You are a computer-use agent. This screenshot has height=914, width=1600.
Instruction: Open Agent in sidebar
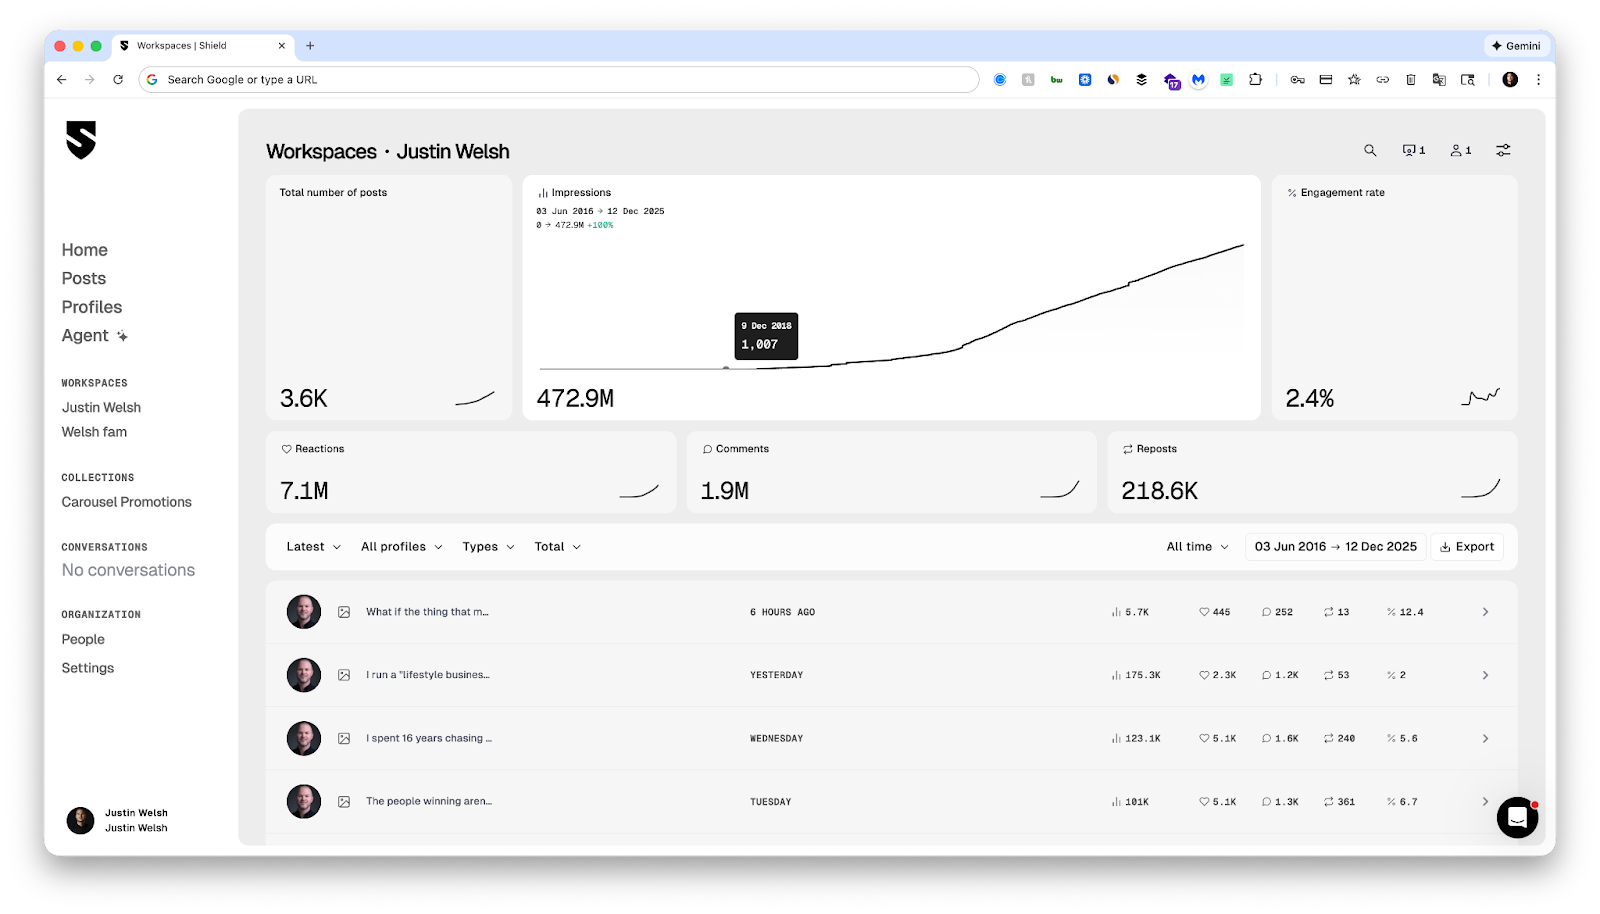(85, 336)
